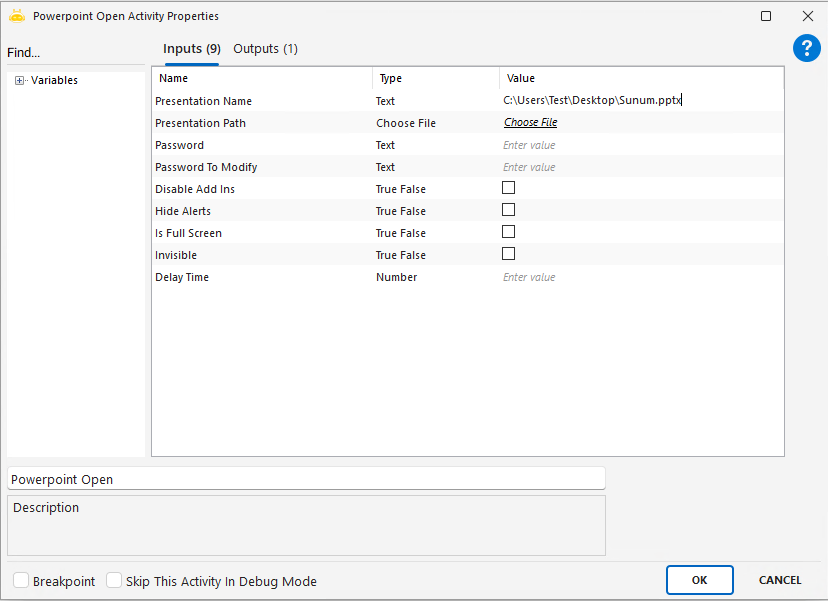Click the CANCEL button

click(779, 580)
